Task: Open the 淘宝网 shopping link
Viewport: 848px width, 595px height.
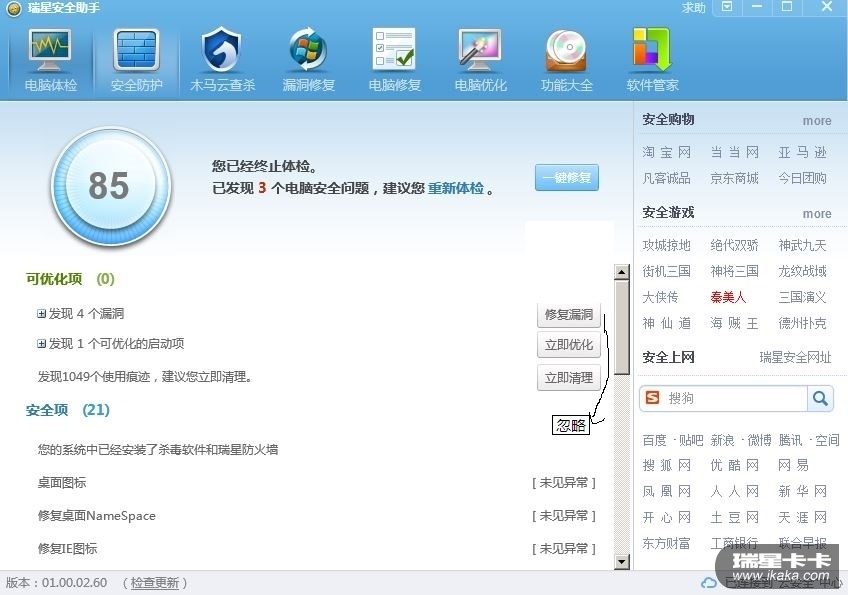Action: (666, 153)
